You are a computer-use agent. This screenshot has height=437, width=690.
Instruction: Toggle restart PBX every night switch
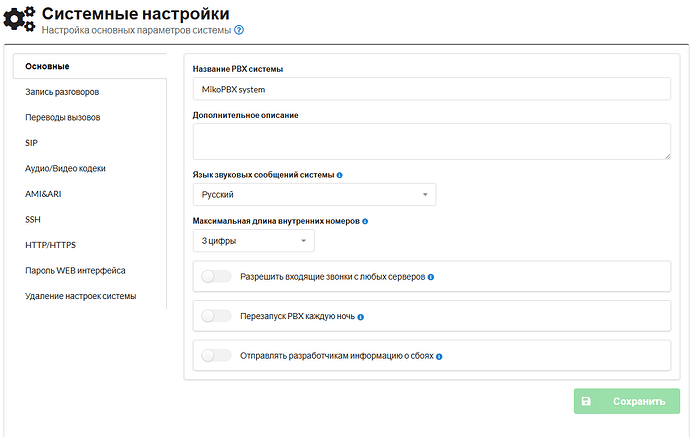[x=216, y=316]
